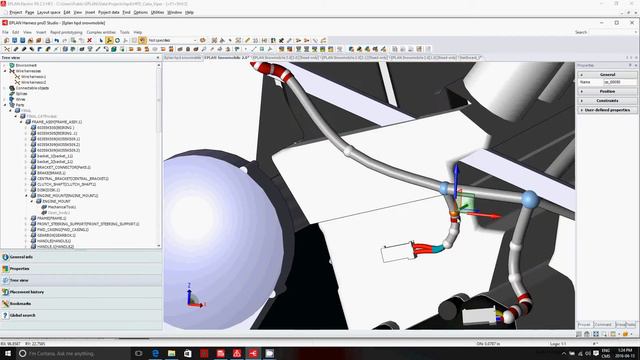Screen dimensions: 640x360
Task: Click the red X delete icon in toolbar
Action: coord(89,40)
